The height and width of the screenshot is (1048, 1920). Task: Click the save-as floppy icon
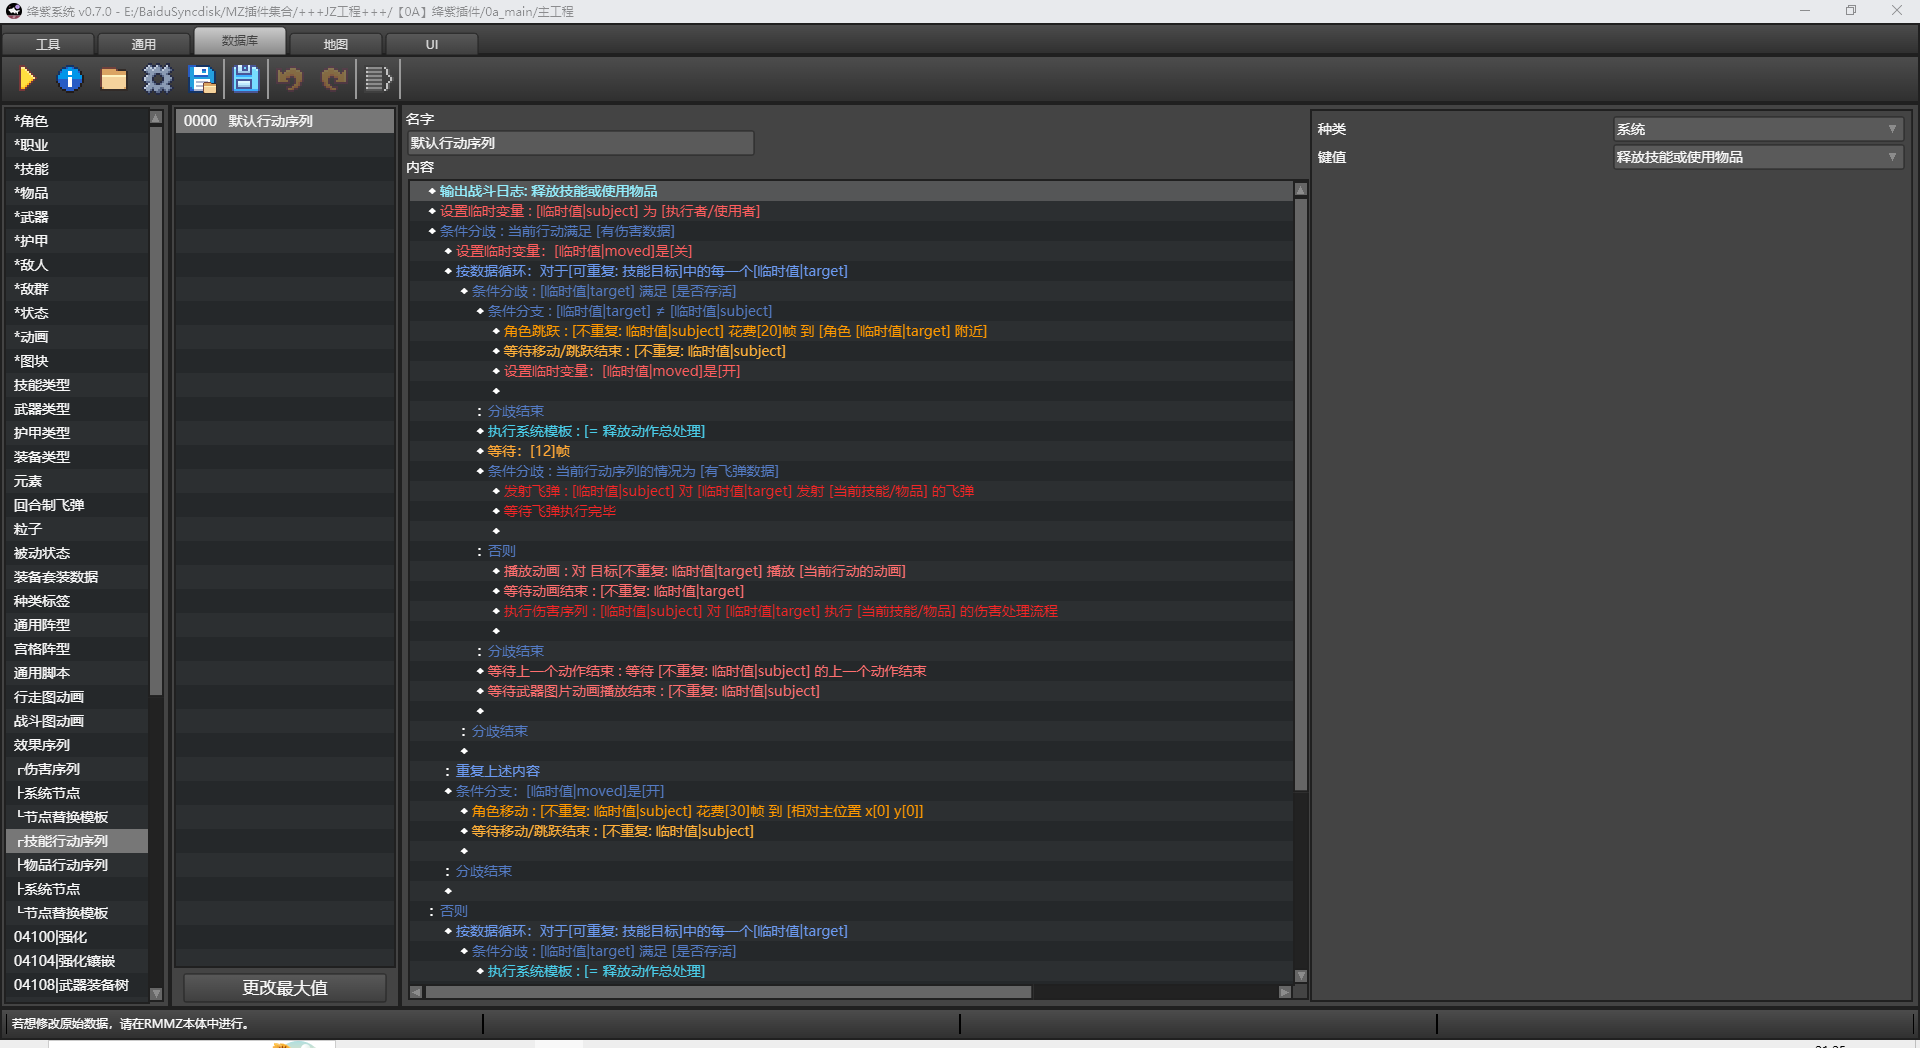[202, 79]
